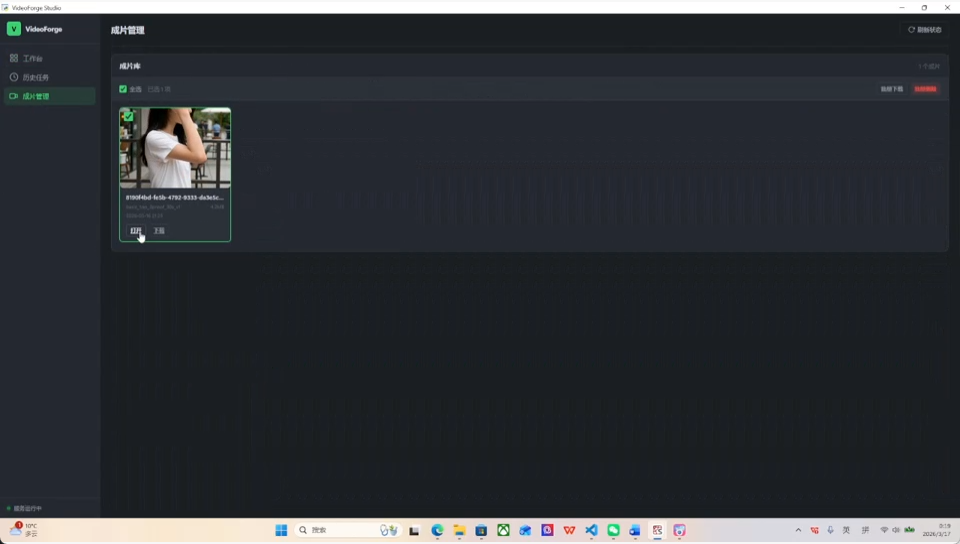The height and width of the screenshot is (544, 960).
Task: Open the Xbox app on the taskbar
Action: (503, 531)
